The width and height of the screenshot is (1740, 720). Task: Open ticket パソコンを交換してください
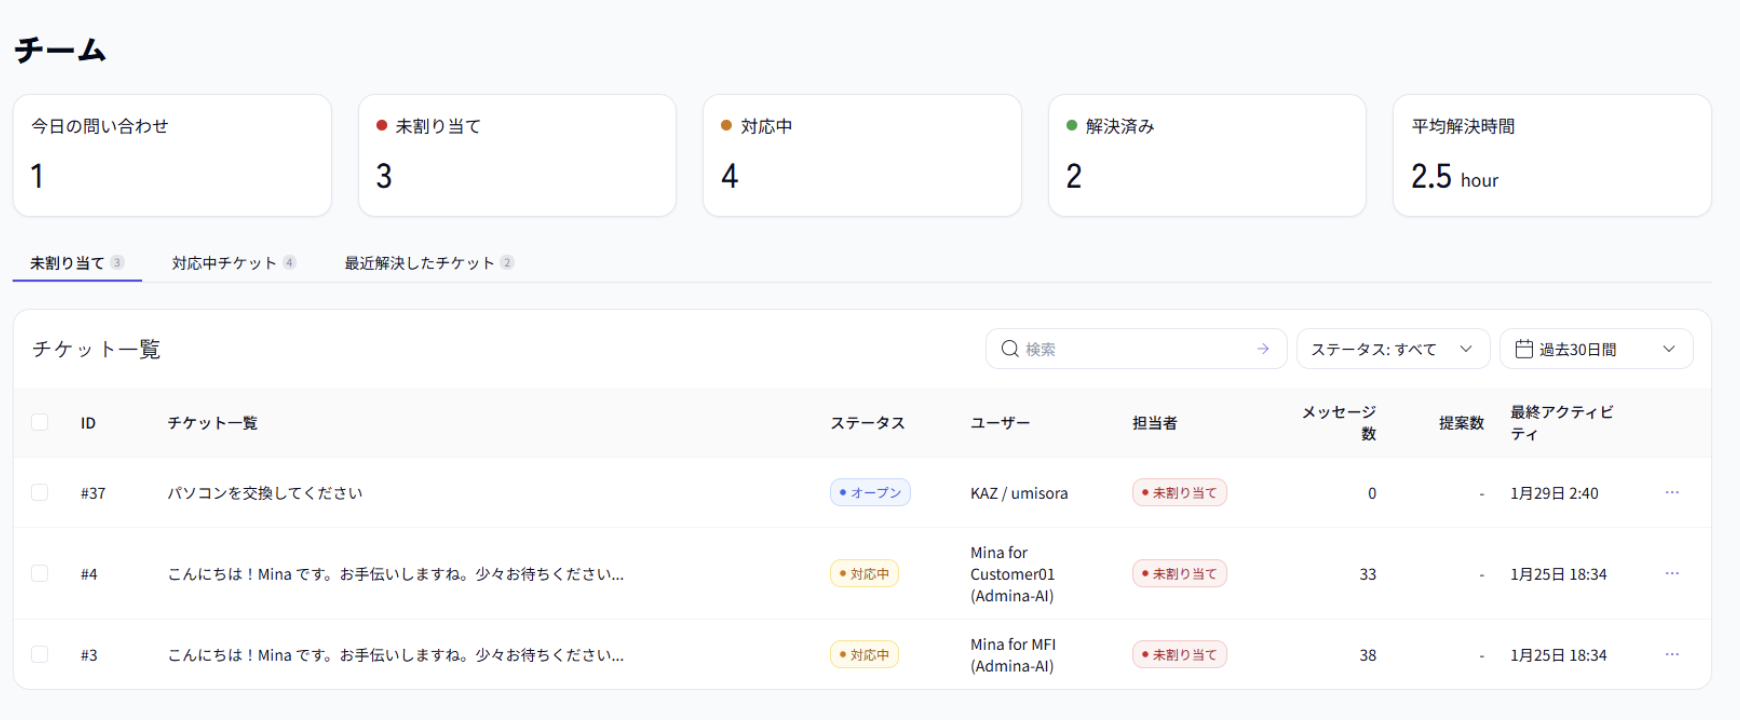tap(265, 493)
